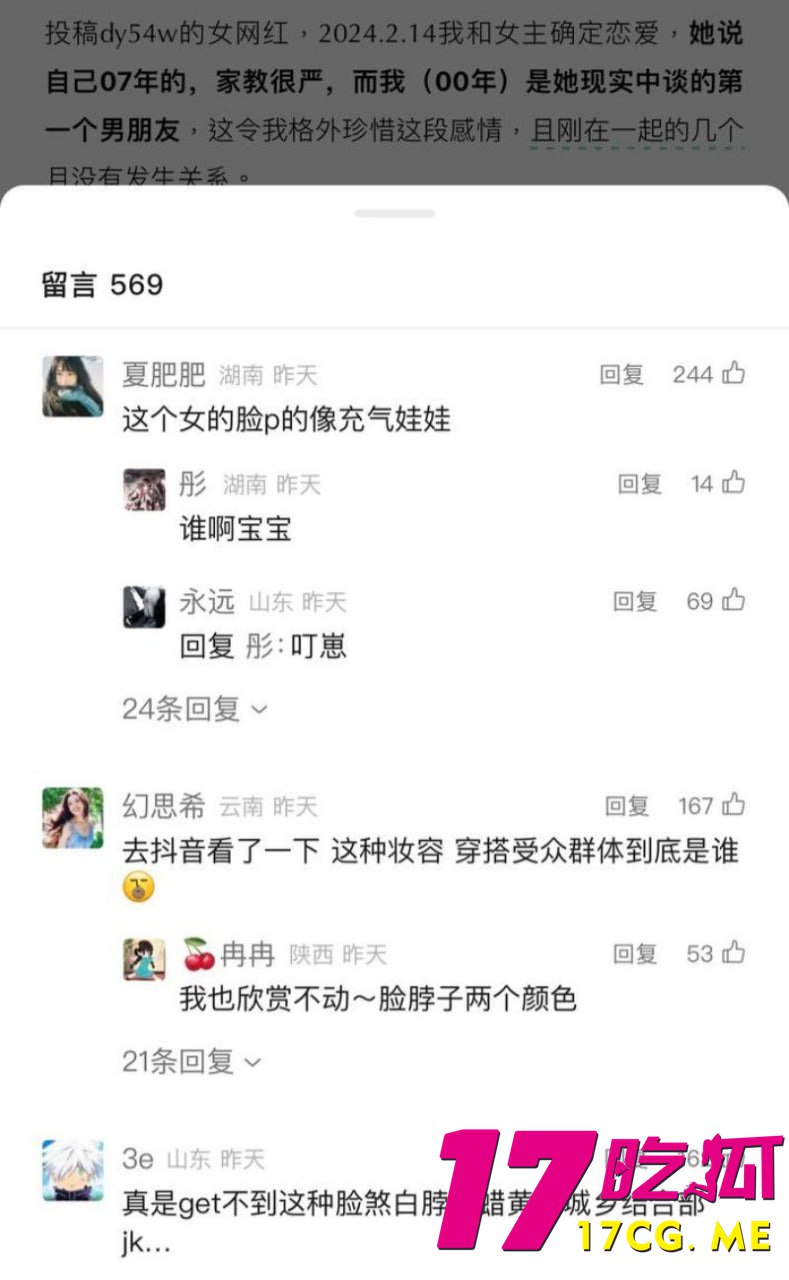The height and width of the screenshot is (1280, 789).
Task: Open 夏肥肥's profile avatar
Action: point(72,386)
